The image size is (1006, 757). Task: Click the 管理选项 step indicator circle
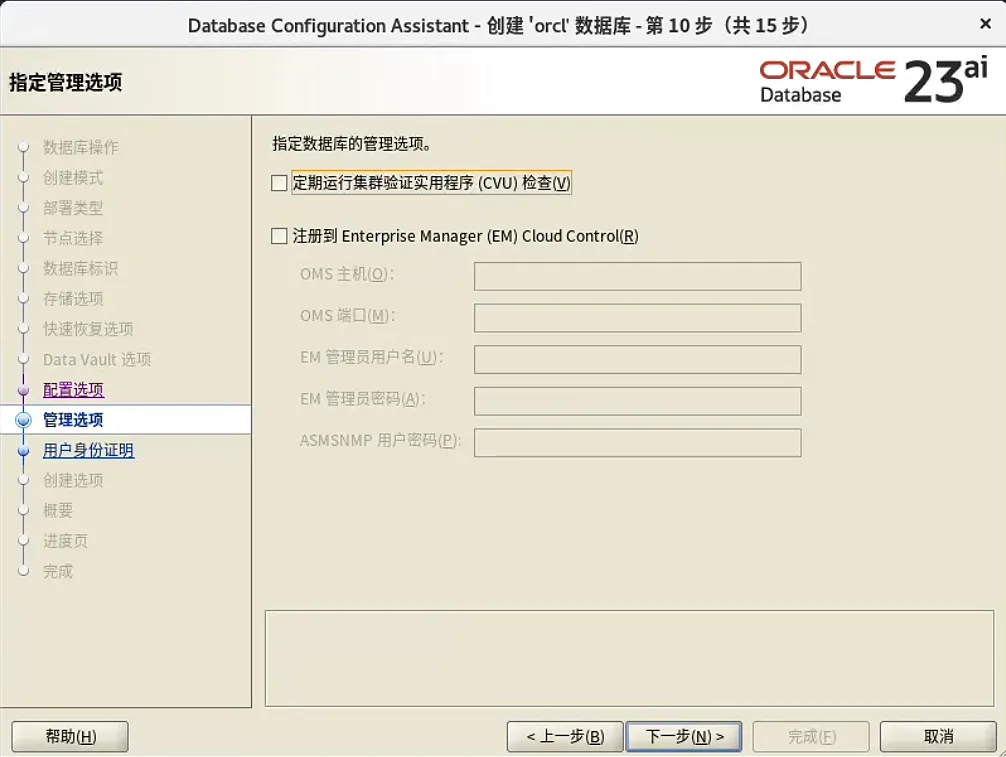(23, 419)
